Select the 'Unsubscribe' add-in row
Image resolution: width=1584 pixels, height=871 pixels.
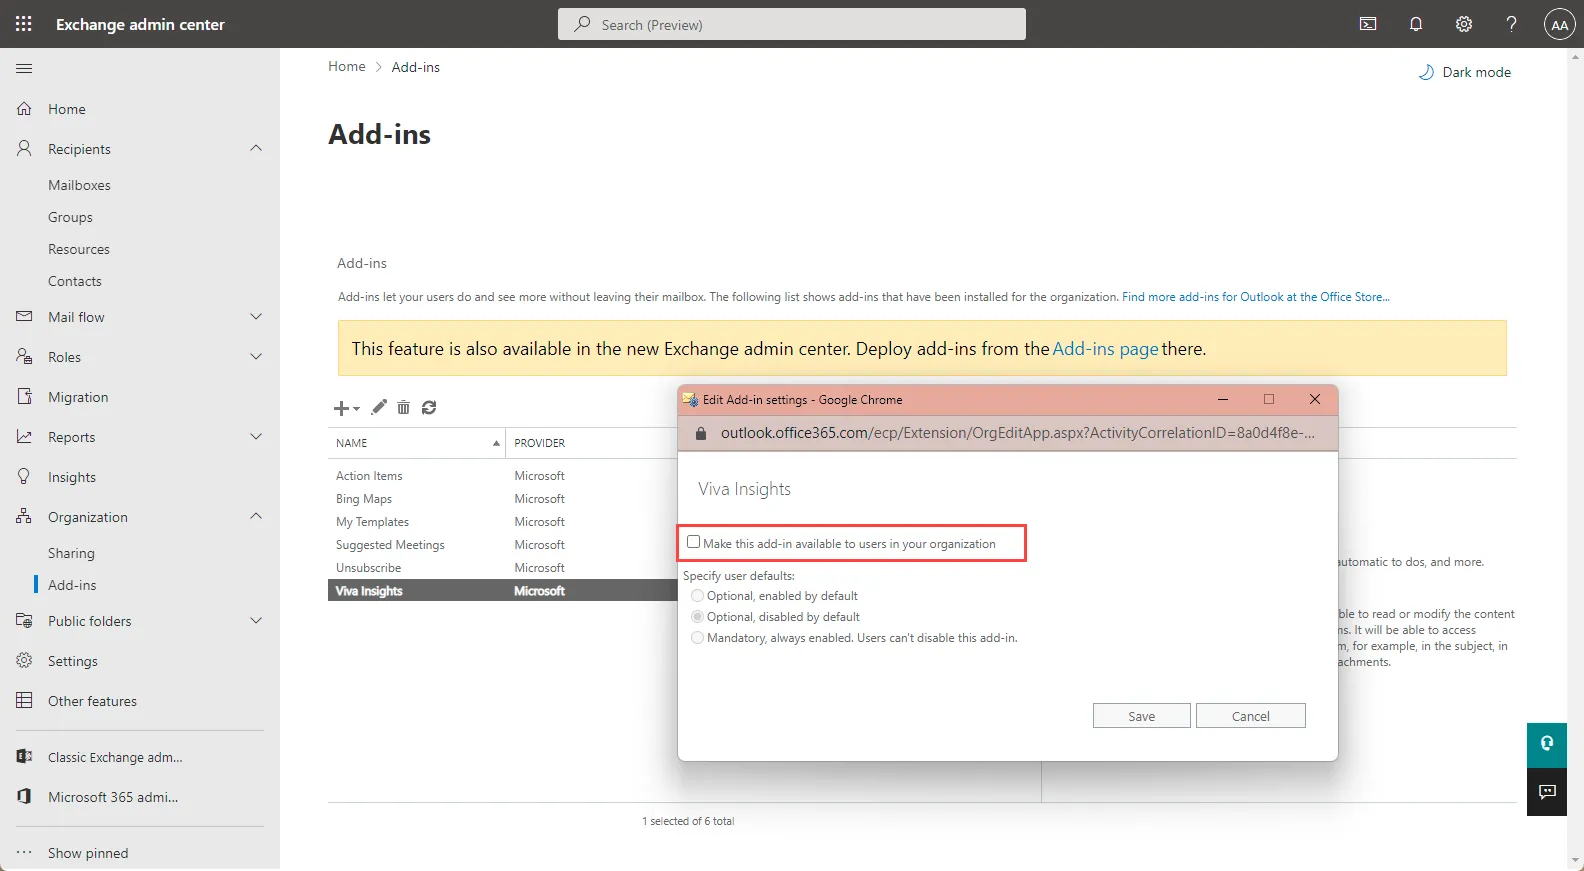click(x=502, y=568)
